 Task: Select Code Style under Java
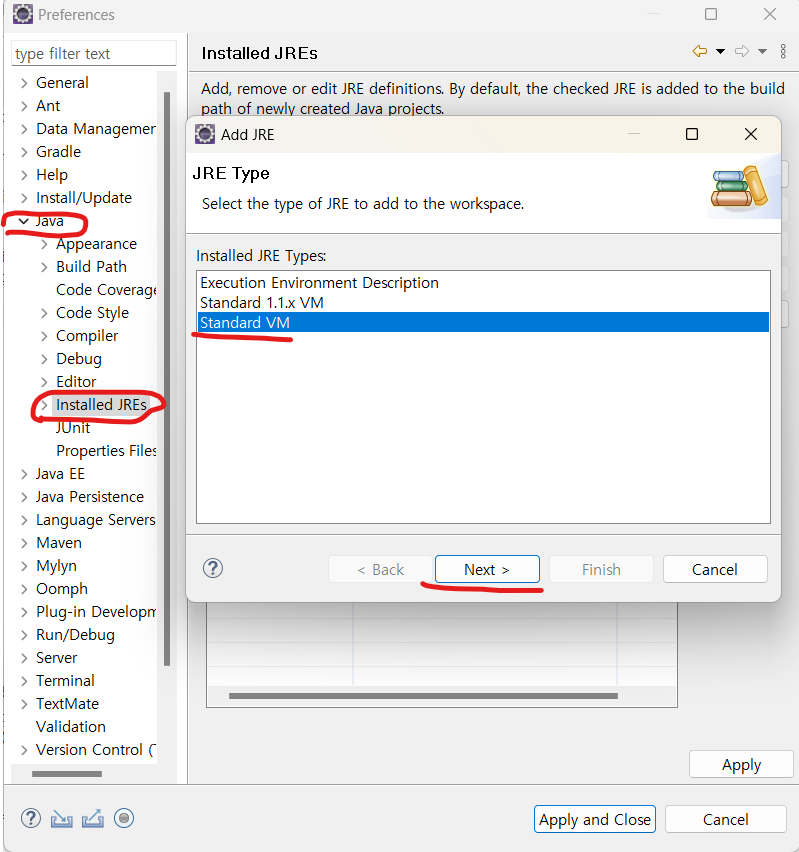[x=92, y=313]
